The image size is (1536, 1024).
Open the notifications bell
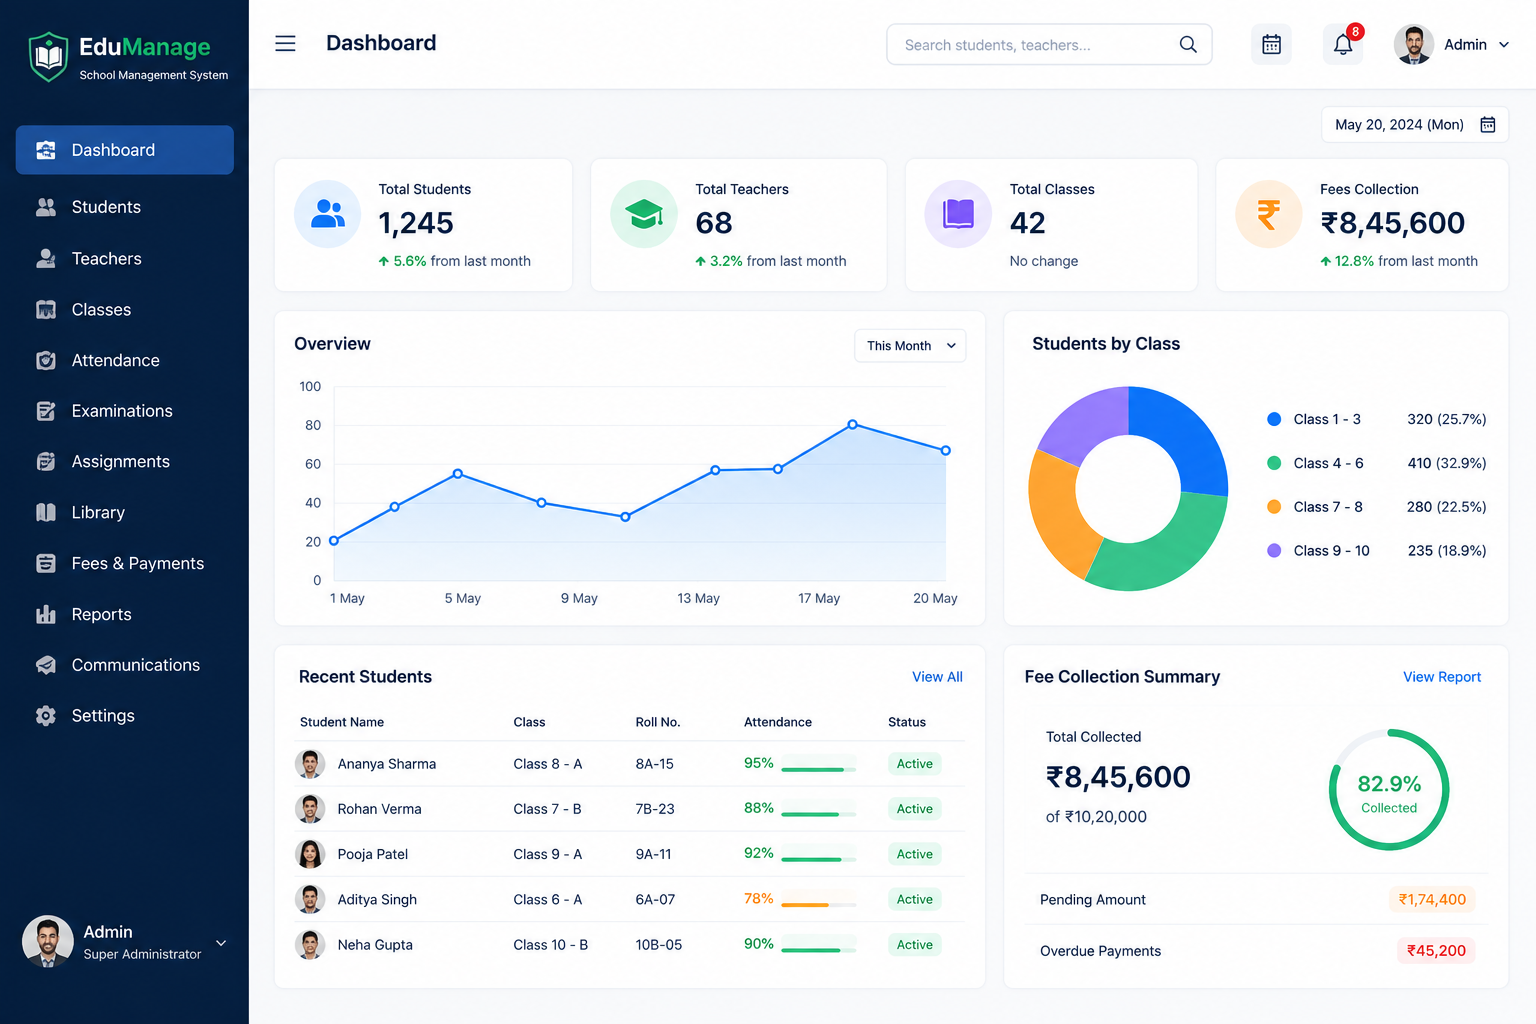click(x=1343, y=44)
